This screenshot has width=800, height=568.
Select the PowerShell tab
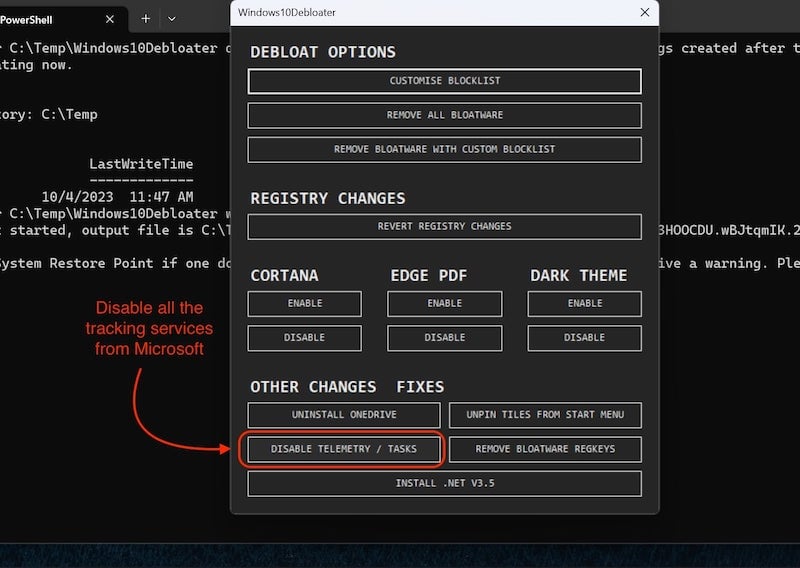(51, 19)
